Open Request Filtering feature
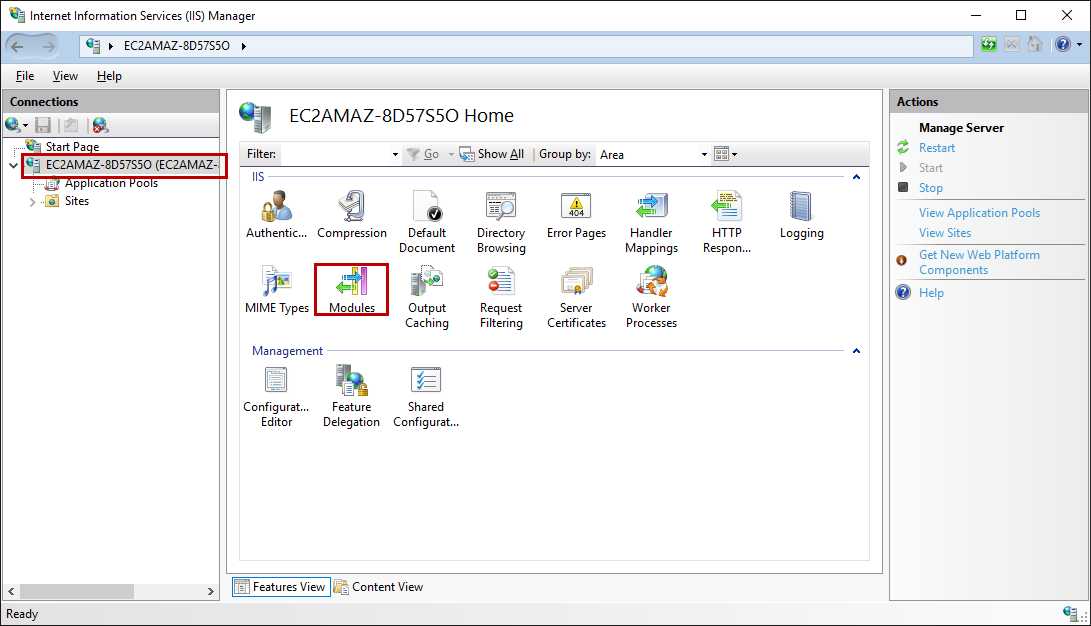 501,297
